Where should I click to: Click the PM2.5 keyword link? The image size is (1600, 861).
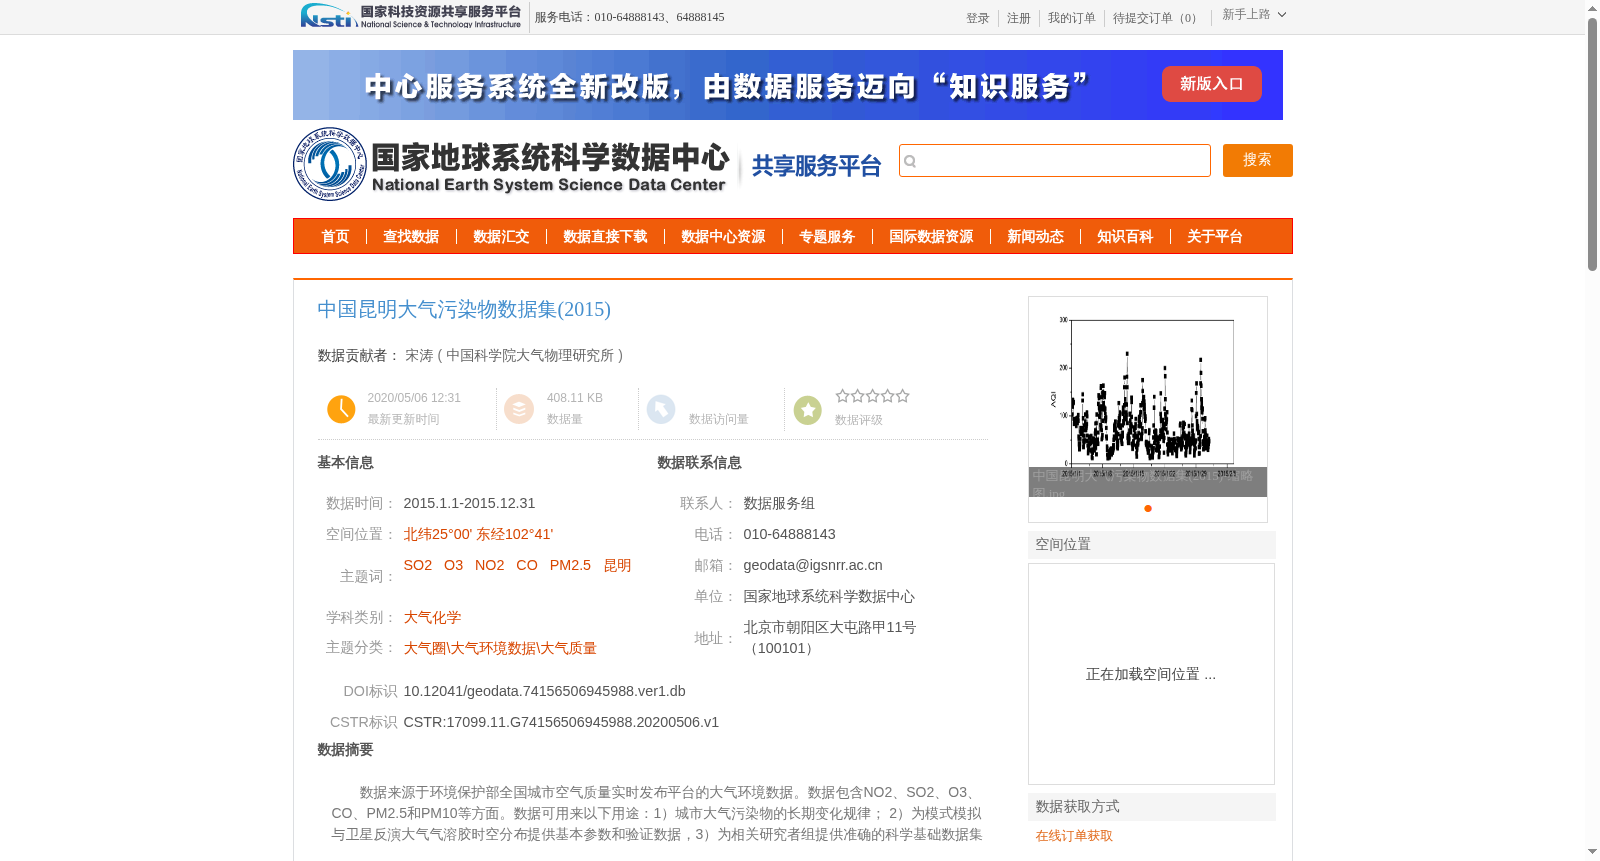570,565
